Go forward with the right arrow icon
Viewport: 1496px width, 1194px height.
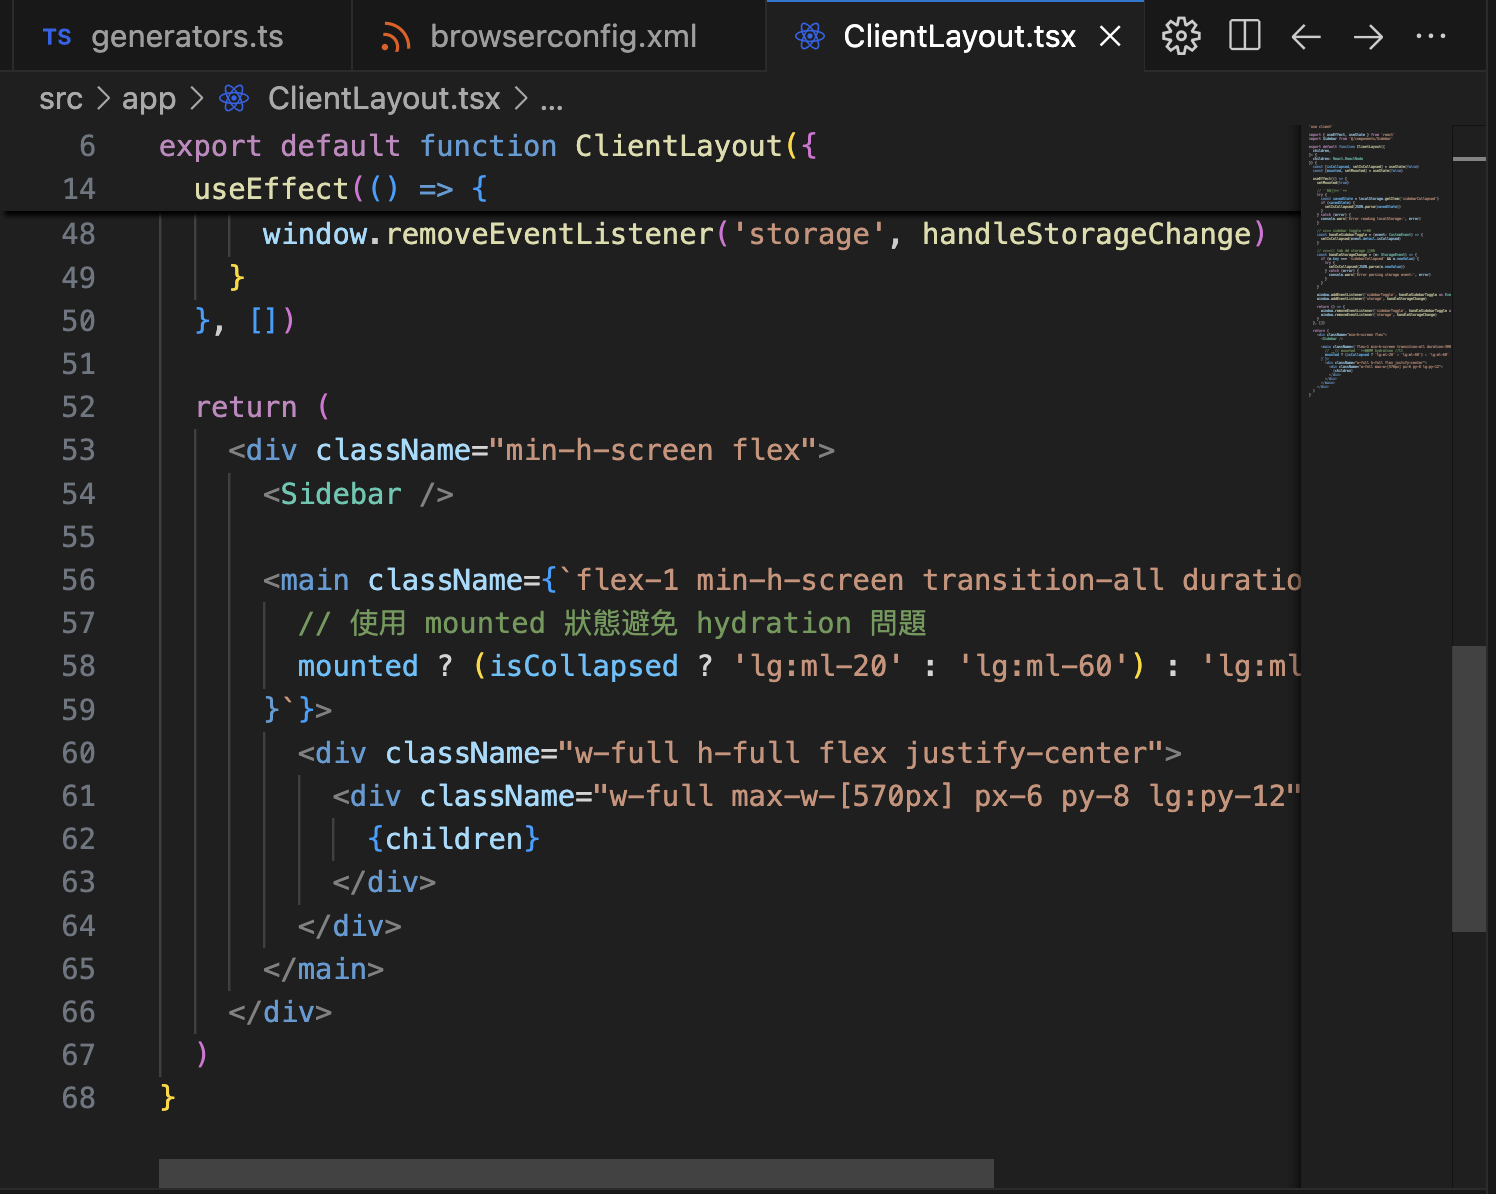click(1368, 37)
